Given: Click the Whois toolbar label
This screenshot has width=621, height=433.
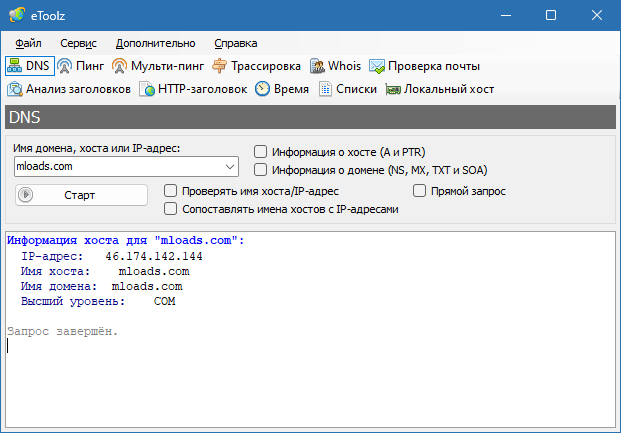Looking at the screenshot, I should [345, 66].
